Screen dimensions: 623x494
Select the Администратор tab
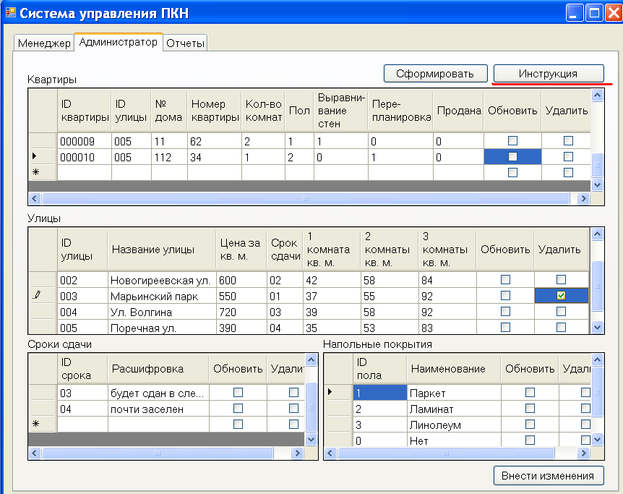tap(119, 43)
